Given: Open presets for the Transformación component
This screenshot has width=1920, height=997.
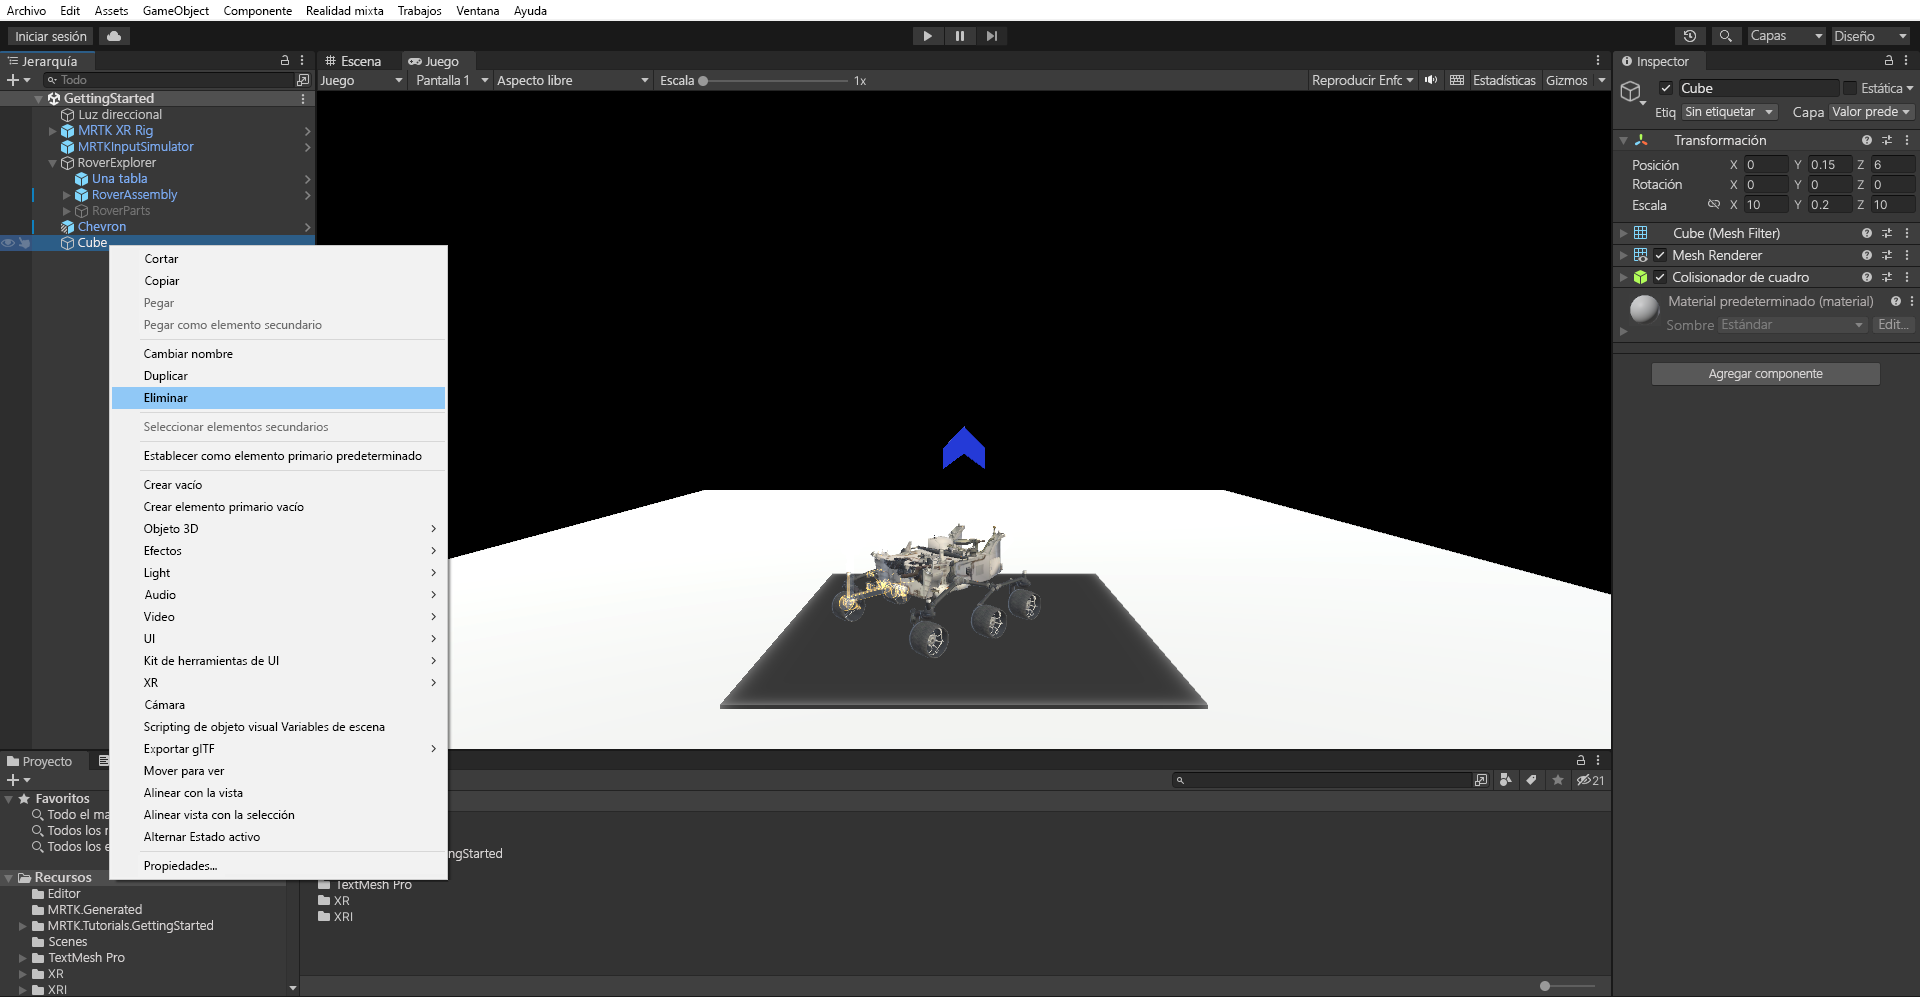Looking at the screenshot, I should point(1887,140).
